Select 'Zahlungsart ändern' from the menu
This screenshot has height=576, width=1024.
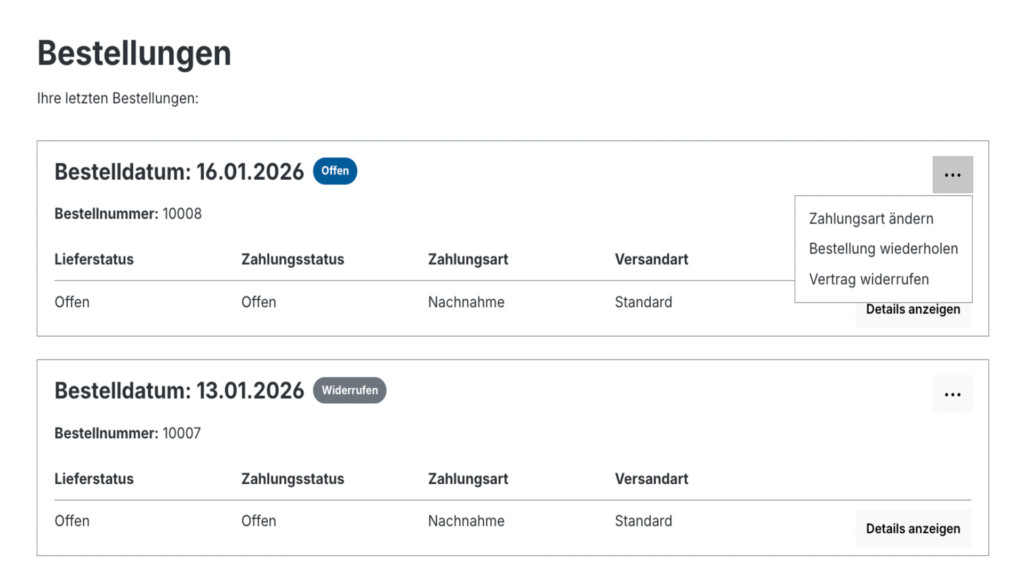coord(872,218)
